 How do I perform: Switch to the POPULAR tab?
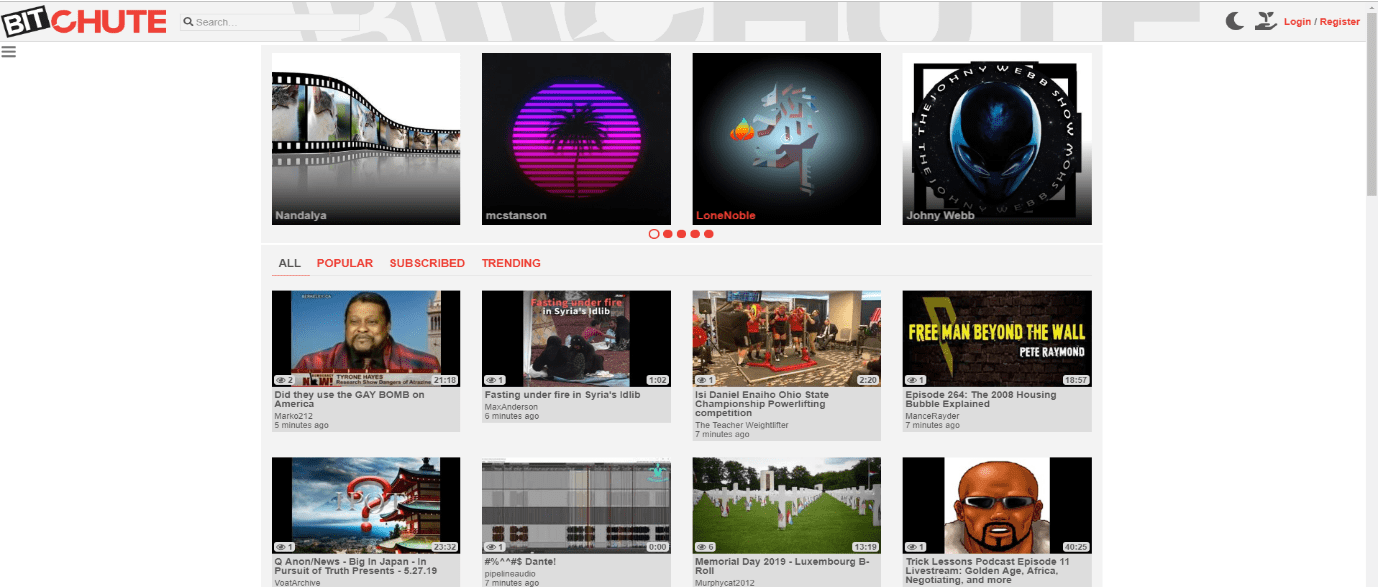345,263
